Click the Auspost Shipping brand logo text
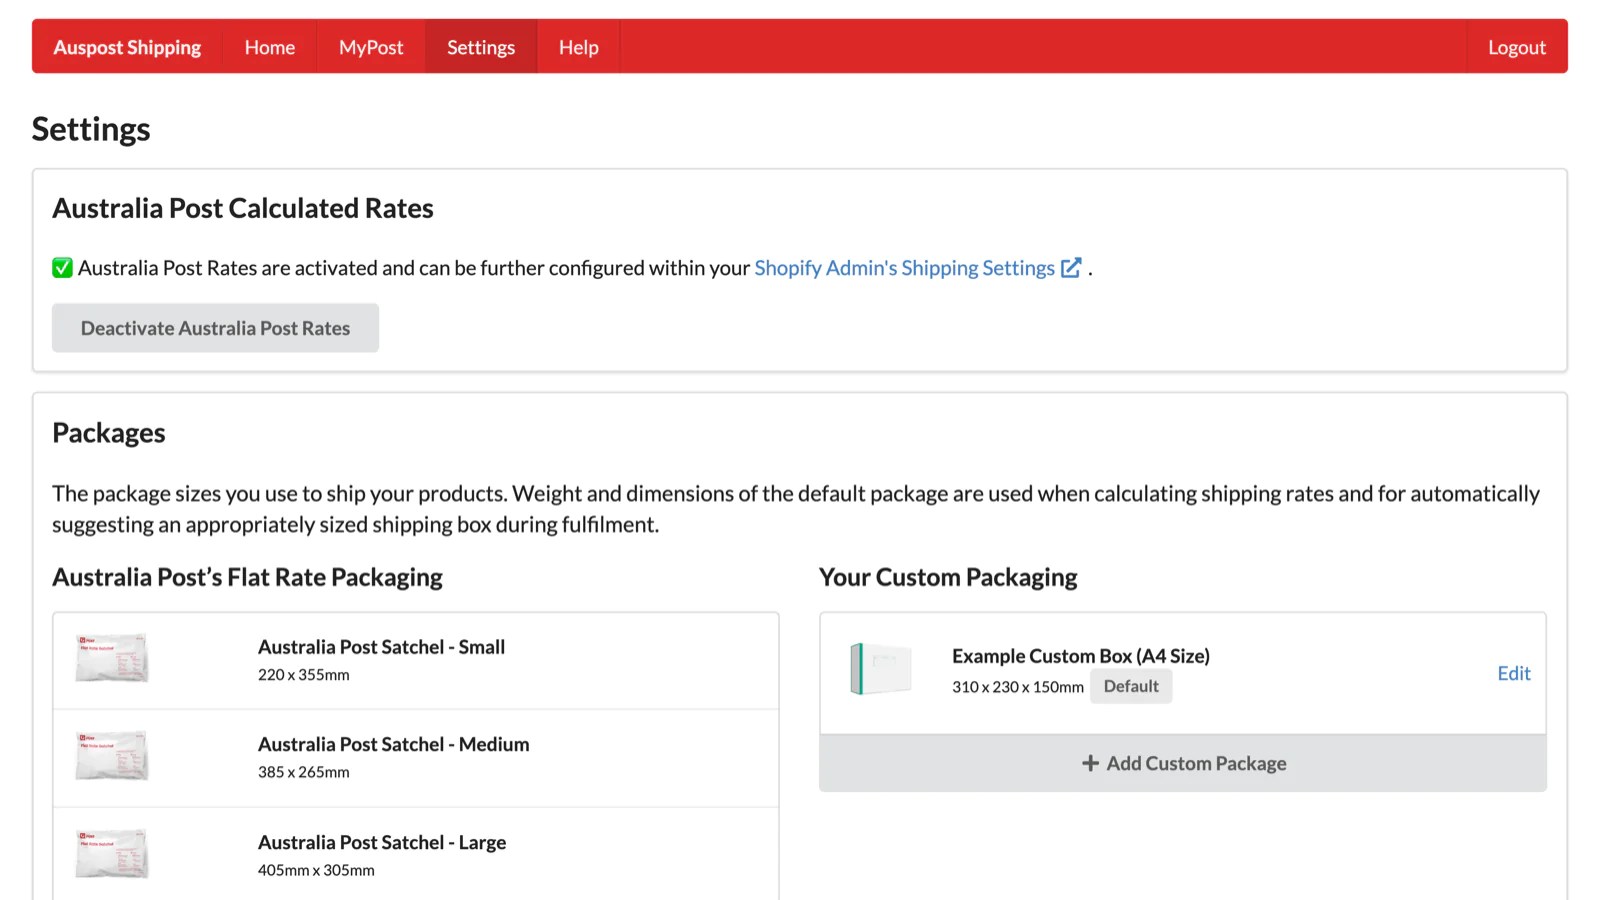1600x900 pixels. (127, 46)
